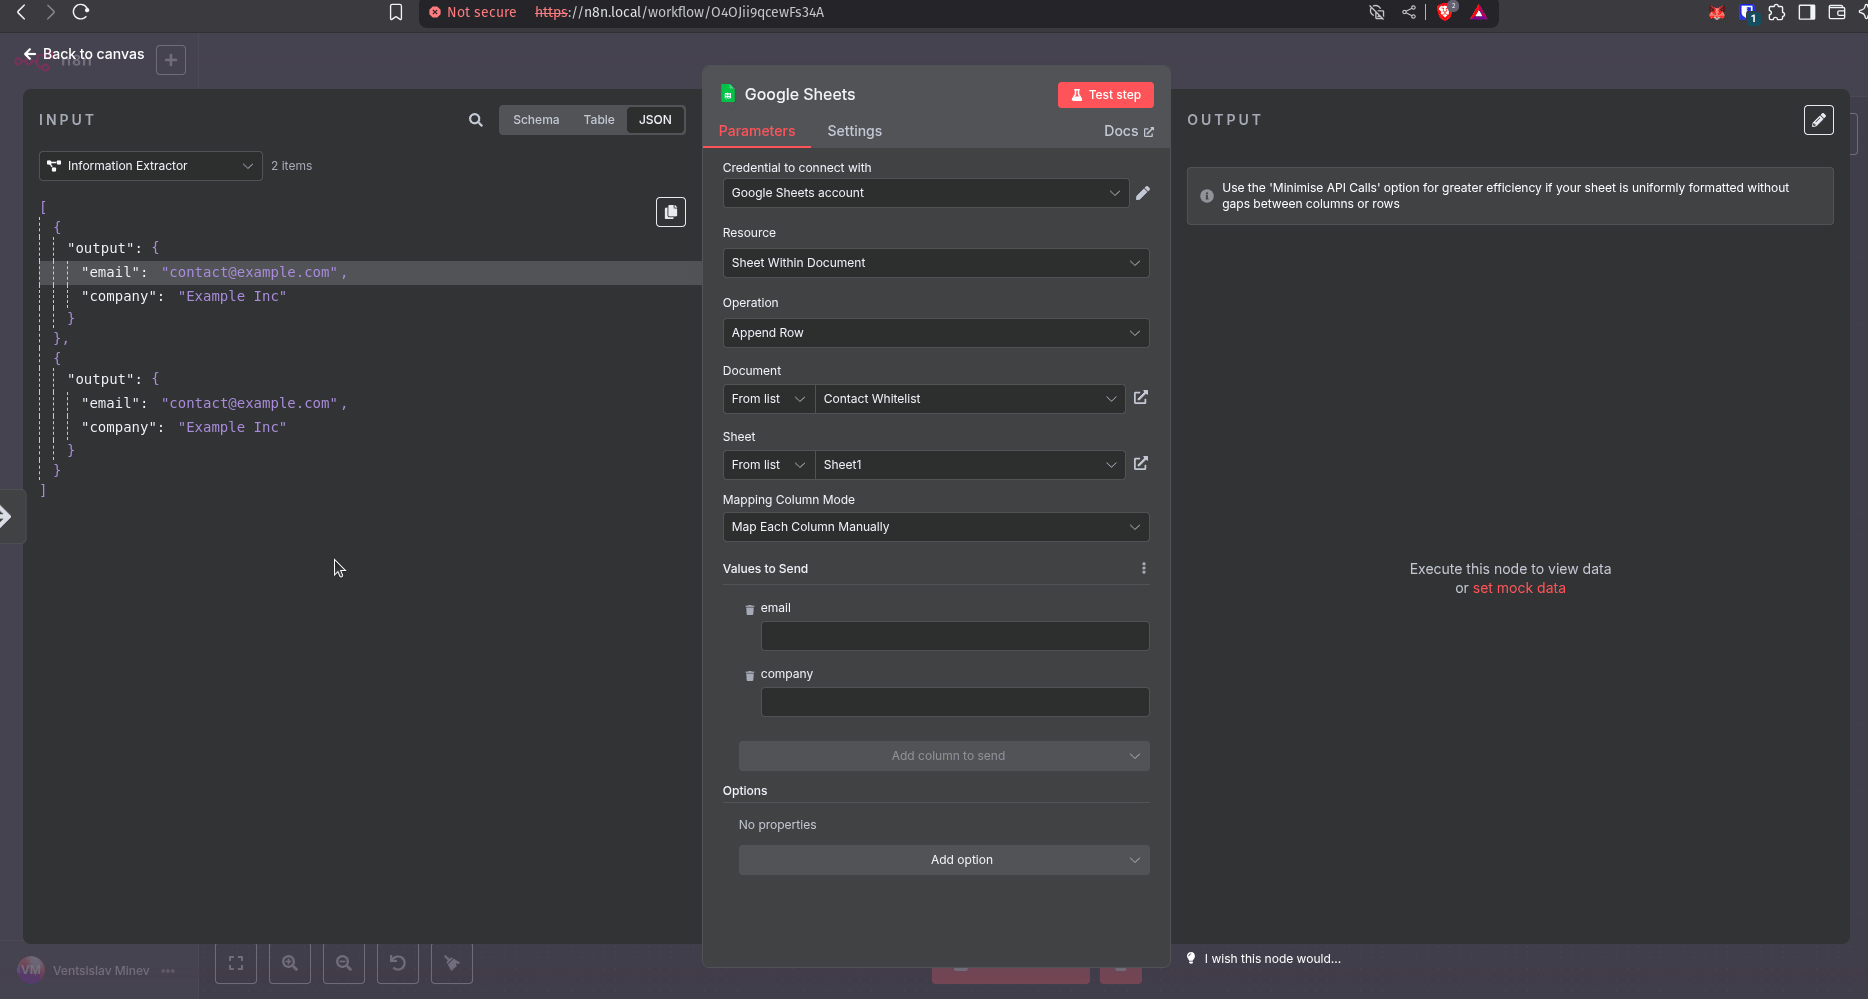The width and height of the screenshot is (1868, 999).
Task: Switch input view to Schema
Action: click(x=536, y=120)
